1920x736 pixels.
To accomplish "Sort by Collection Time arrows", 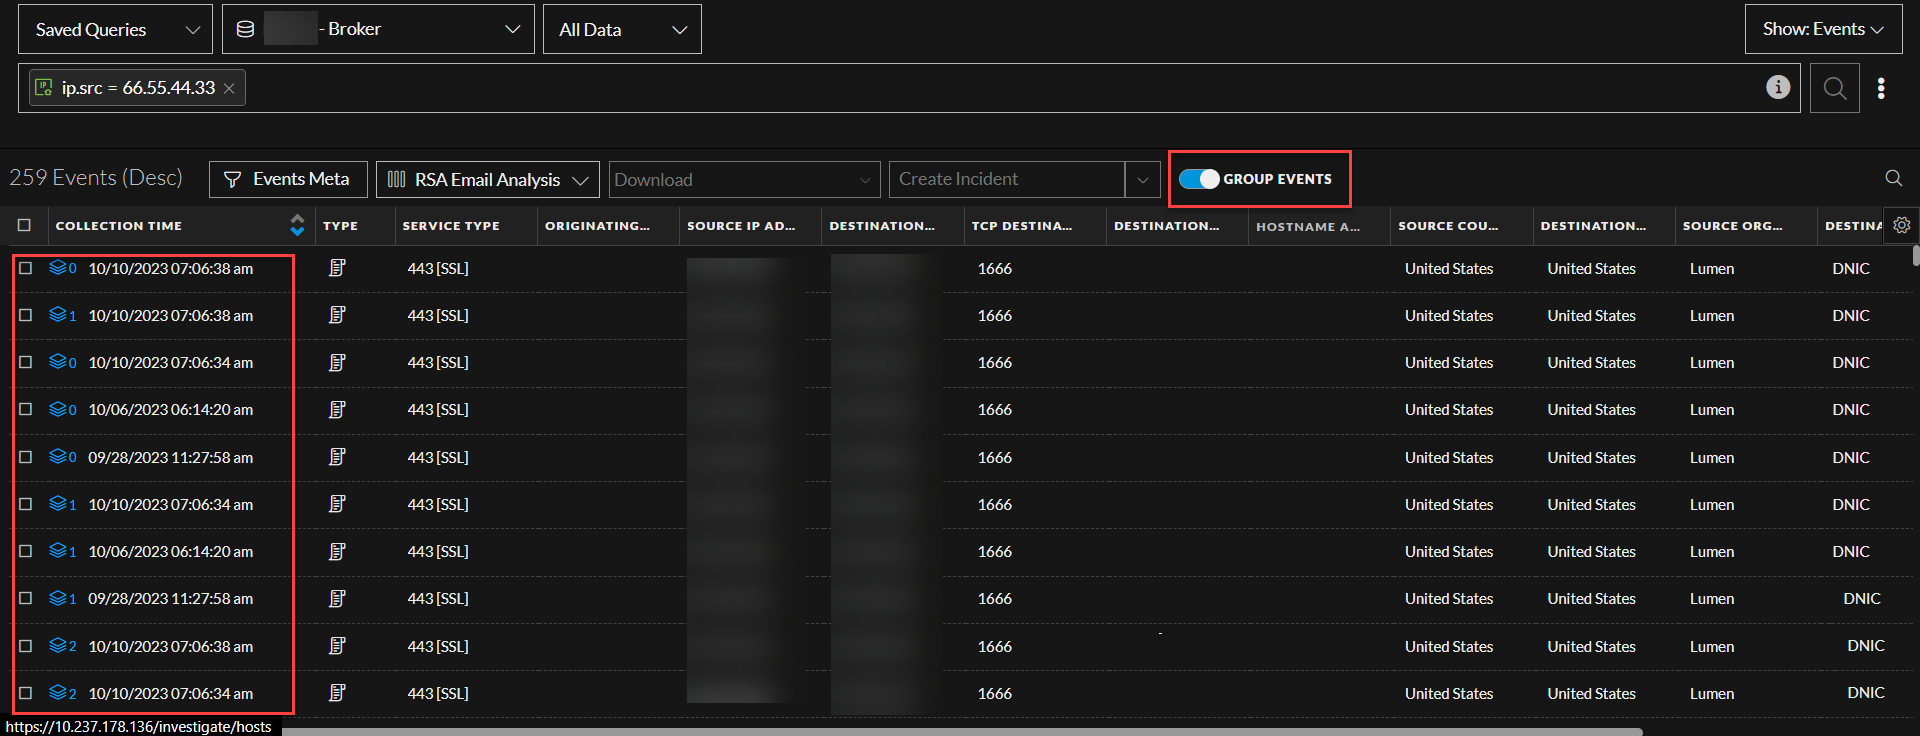I will (x=297, y=225).
